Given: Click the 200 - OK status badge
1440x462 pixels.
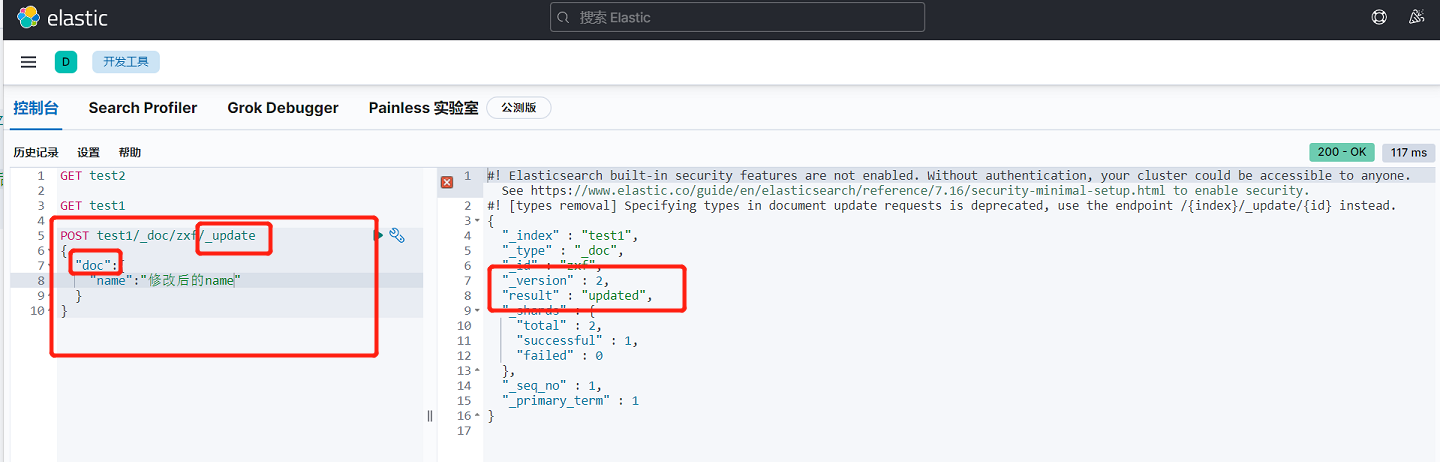Looking at the screenshot, I should 1342,152.
